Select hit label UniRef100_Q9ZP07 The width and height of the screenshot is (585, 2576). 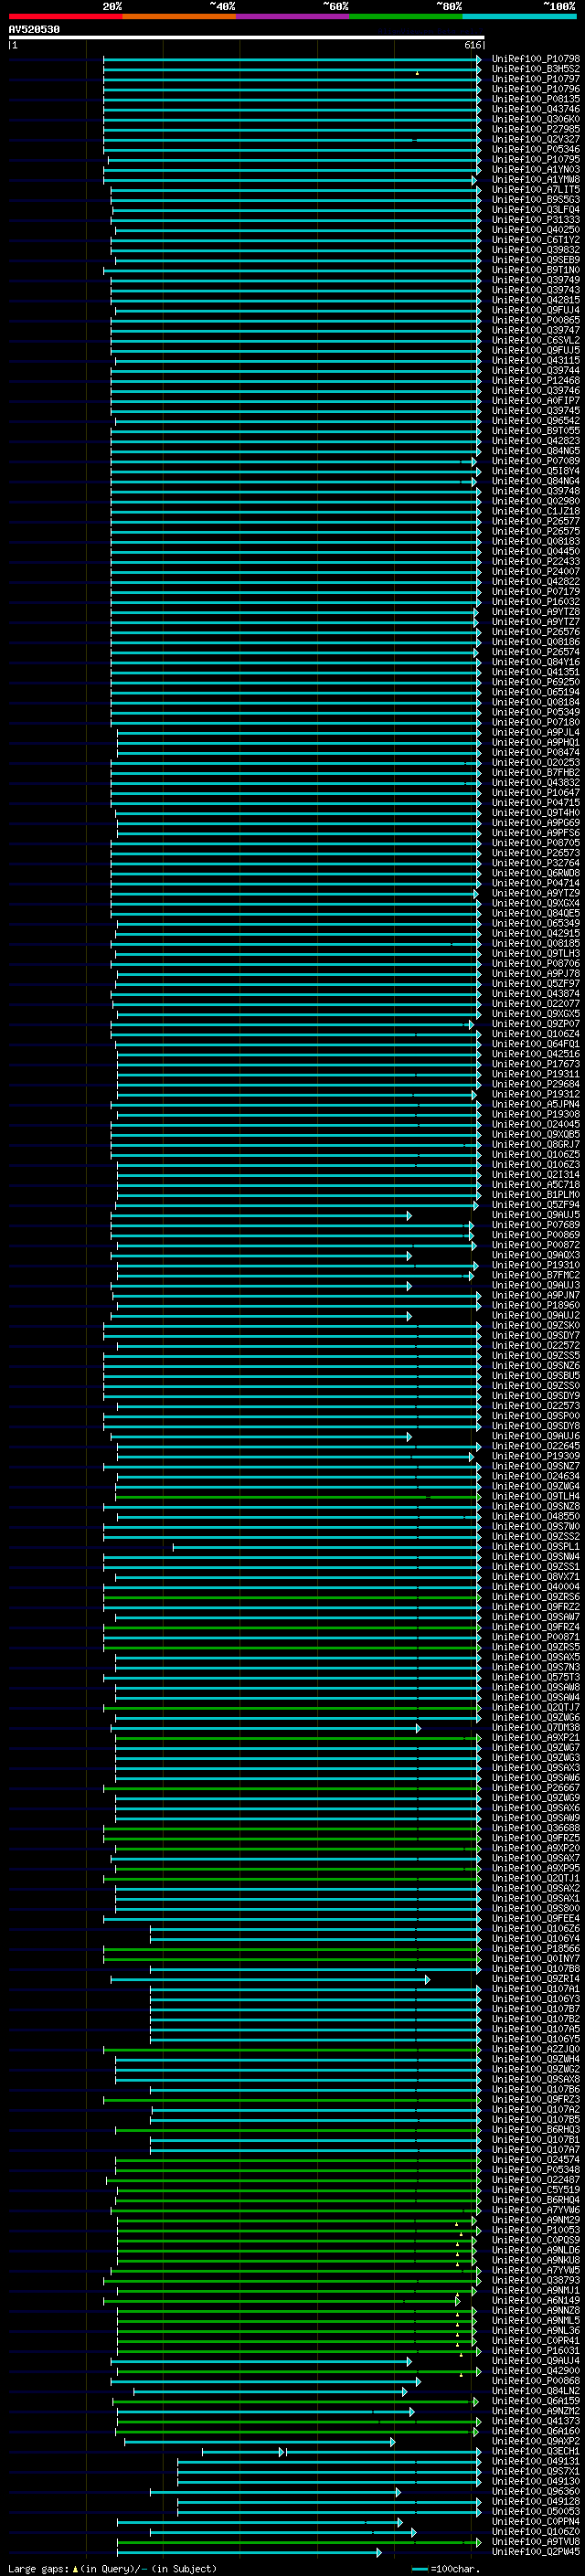click(x=535, y=1024)
